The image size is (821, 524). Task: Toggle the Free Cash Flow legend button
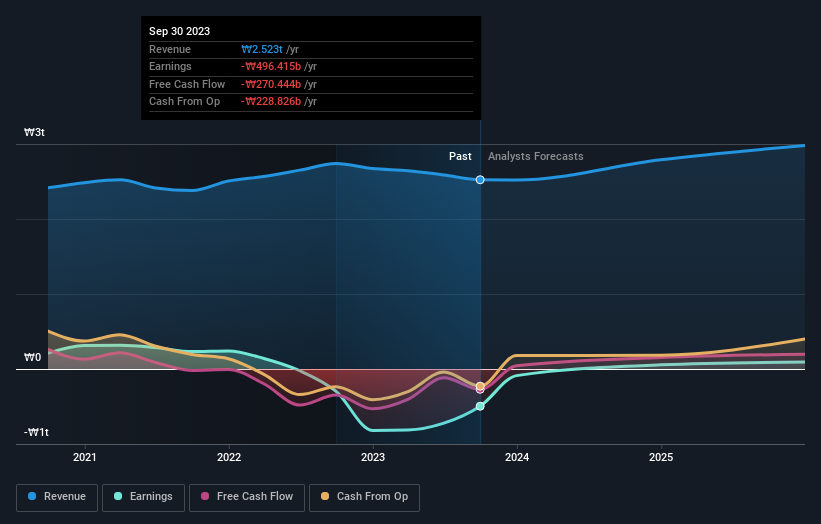[x=247, y=497]
